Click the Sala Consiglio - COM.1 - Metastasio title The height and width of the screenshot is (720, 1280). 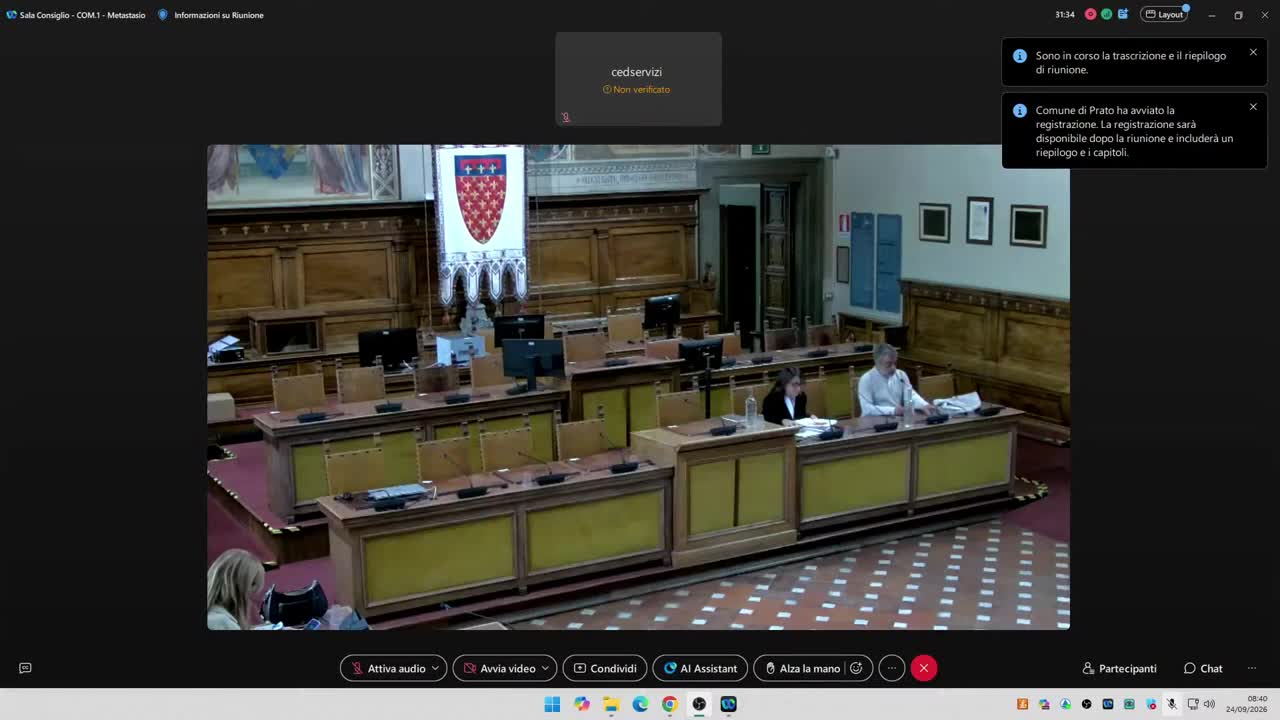click(x=82, y=15)
